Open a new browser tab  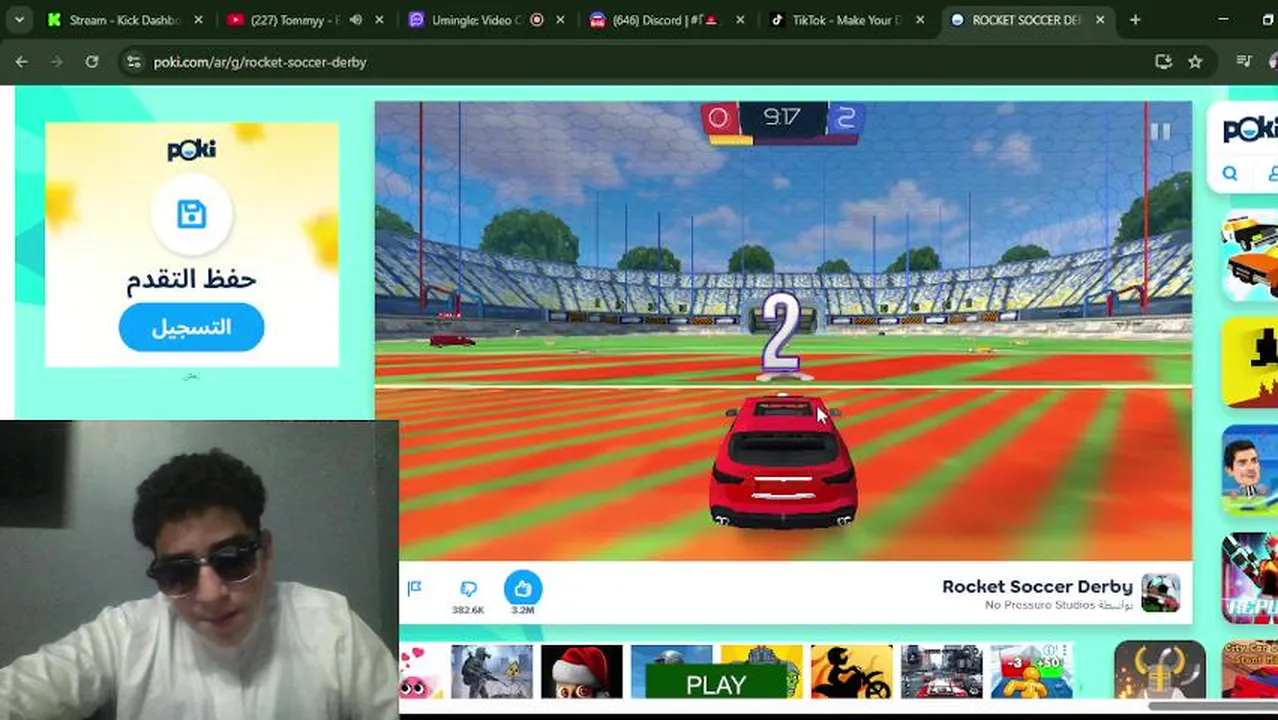(x=1135, y=20)
